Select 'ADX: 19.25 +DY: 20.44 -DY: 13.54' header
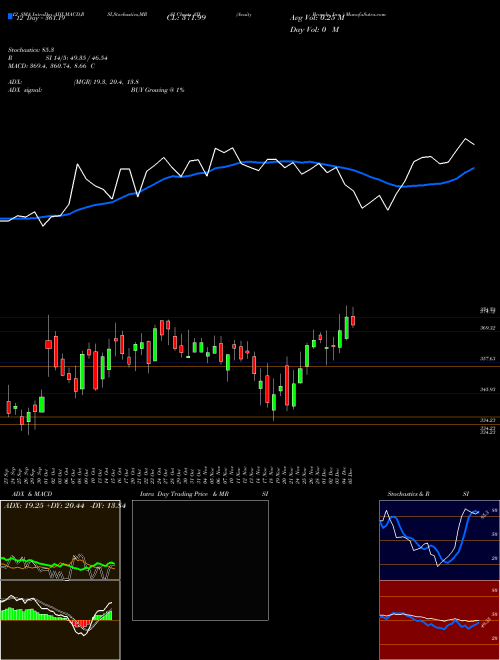Screen dimensions: 500x660 point(65,506)
